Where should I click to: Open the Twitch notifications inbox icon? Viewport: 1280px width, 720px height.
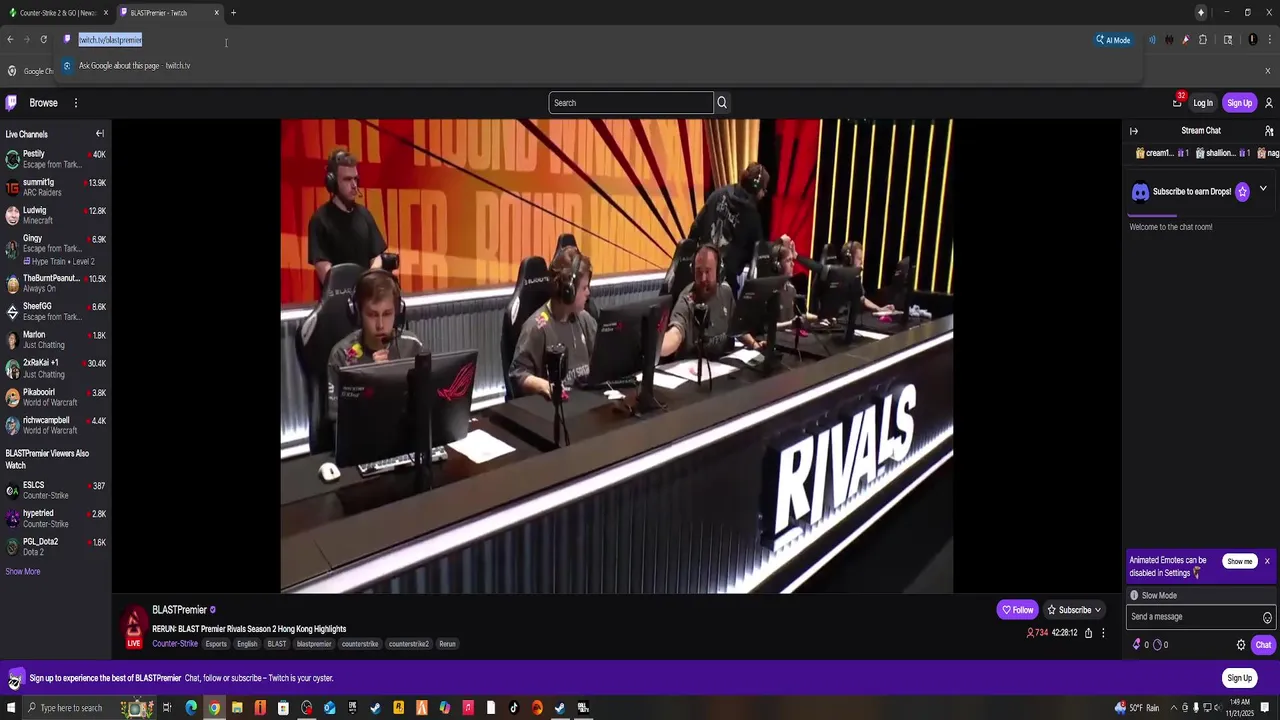[1177, 102]
